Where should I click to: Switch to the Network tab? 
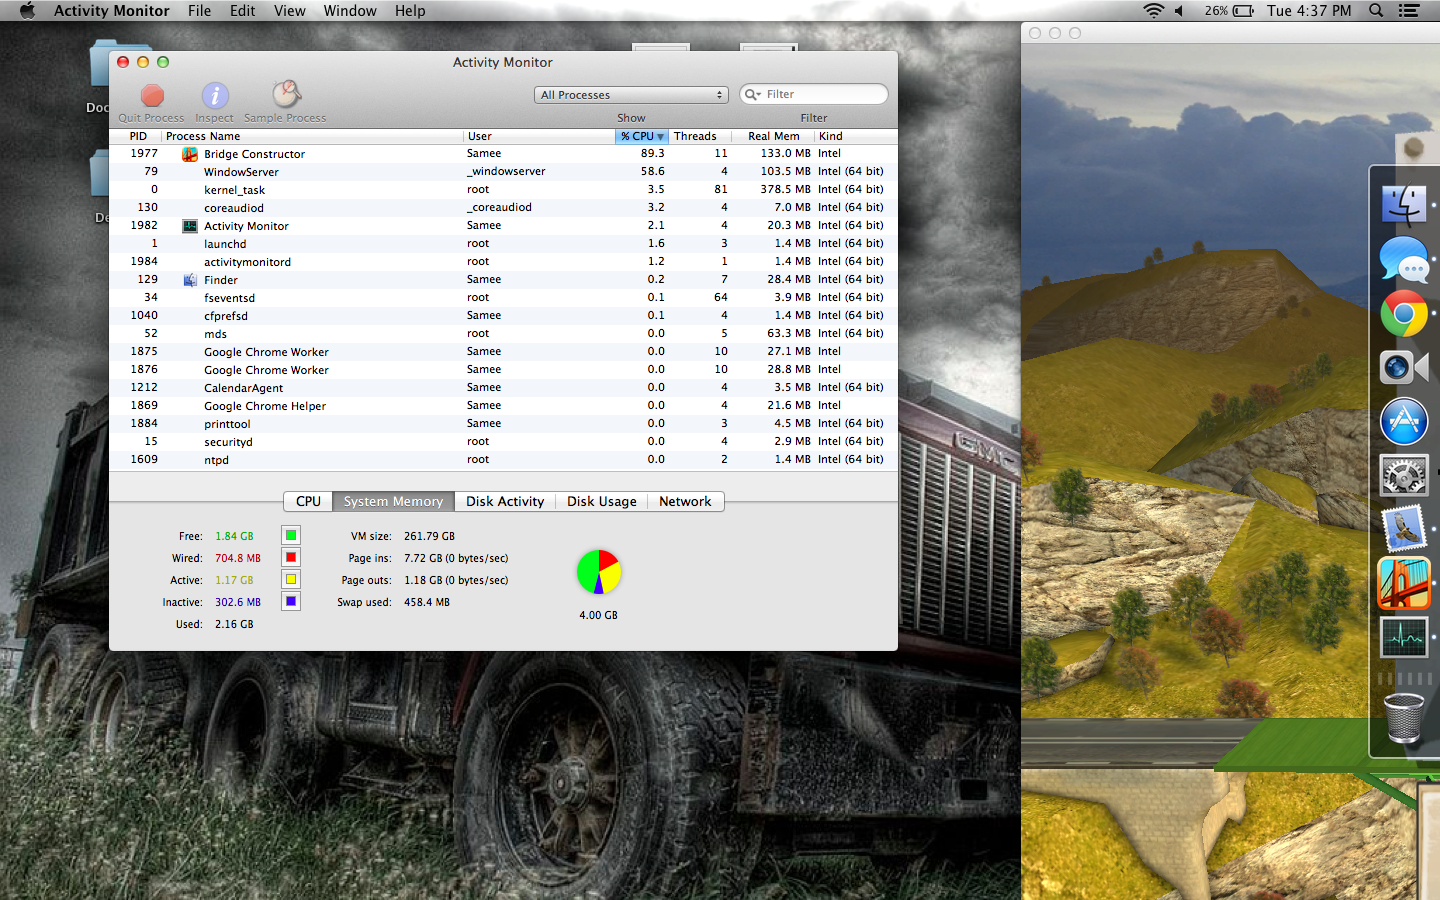click(685, 501)
